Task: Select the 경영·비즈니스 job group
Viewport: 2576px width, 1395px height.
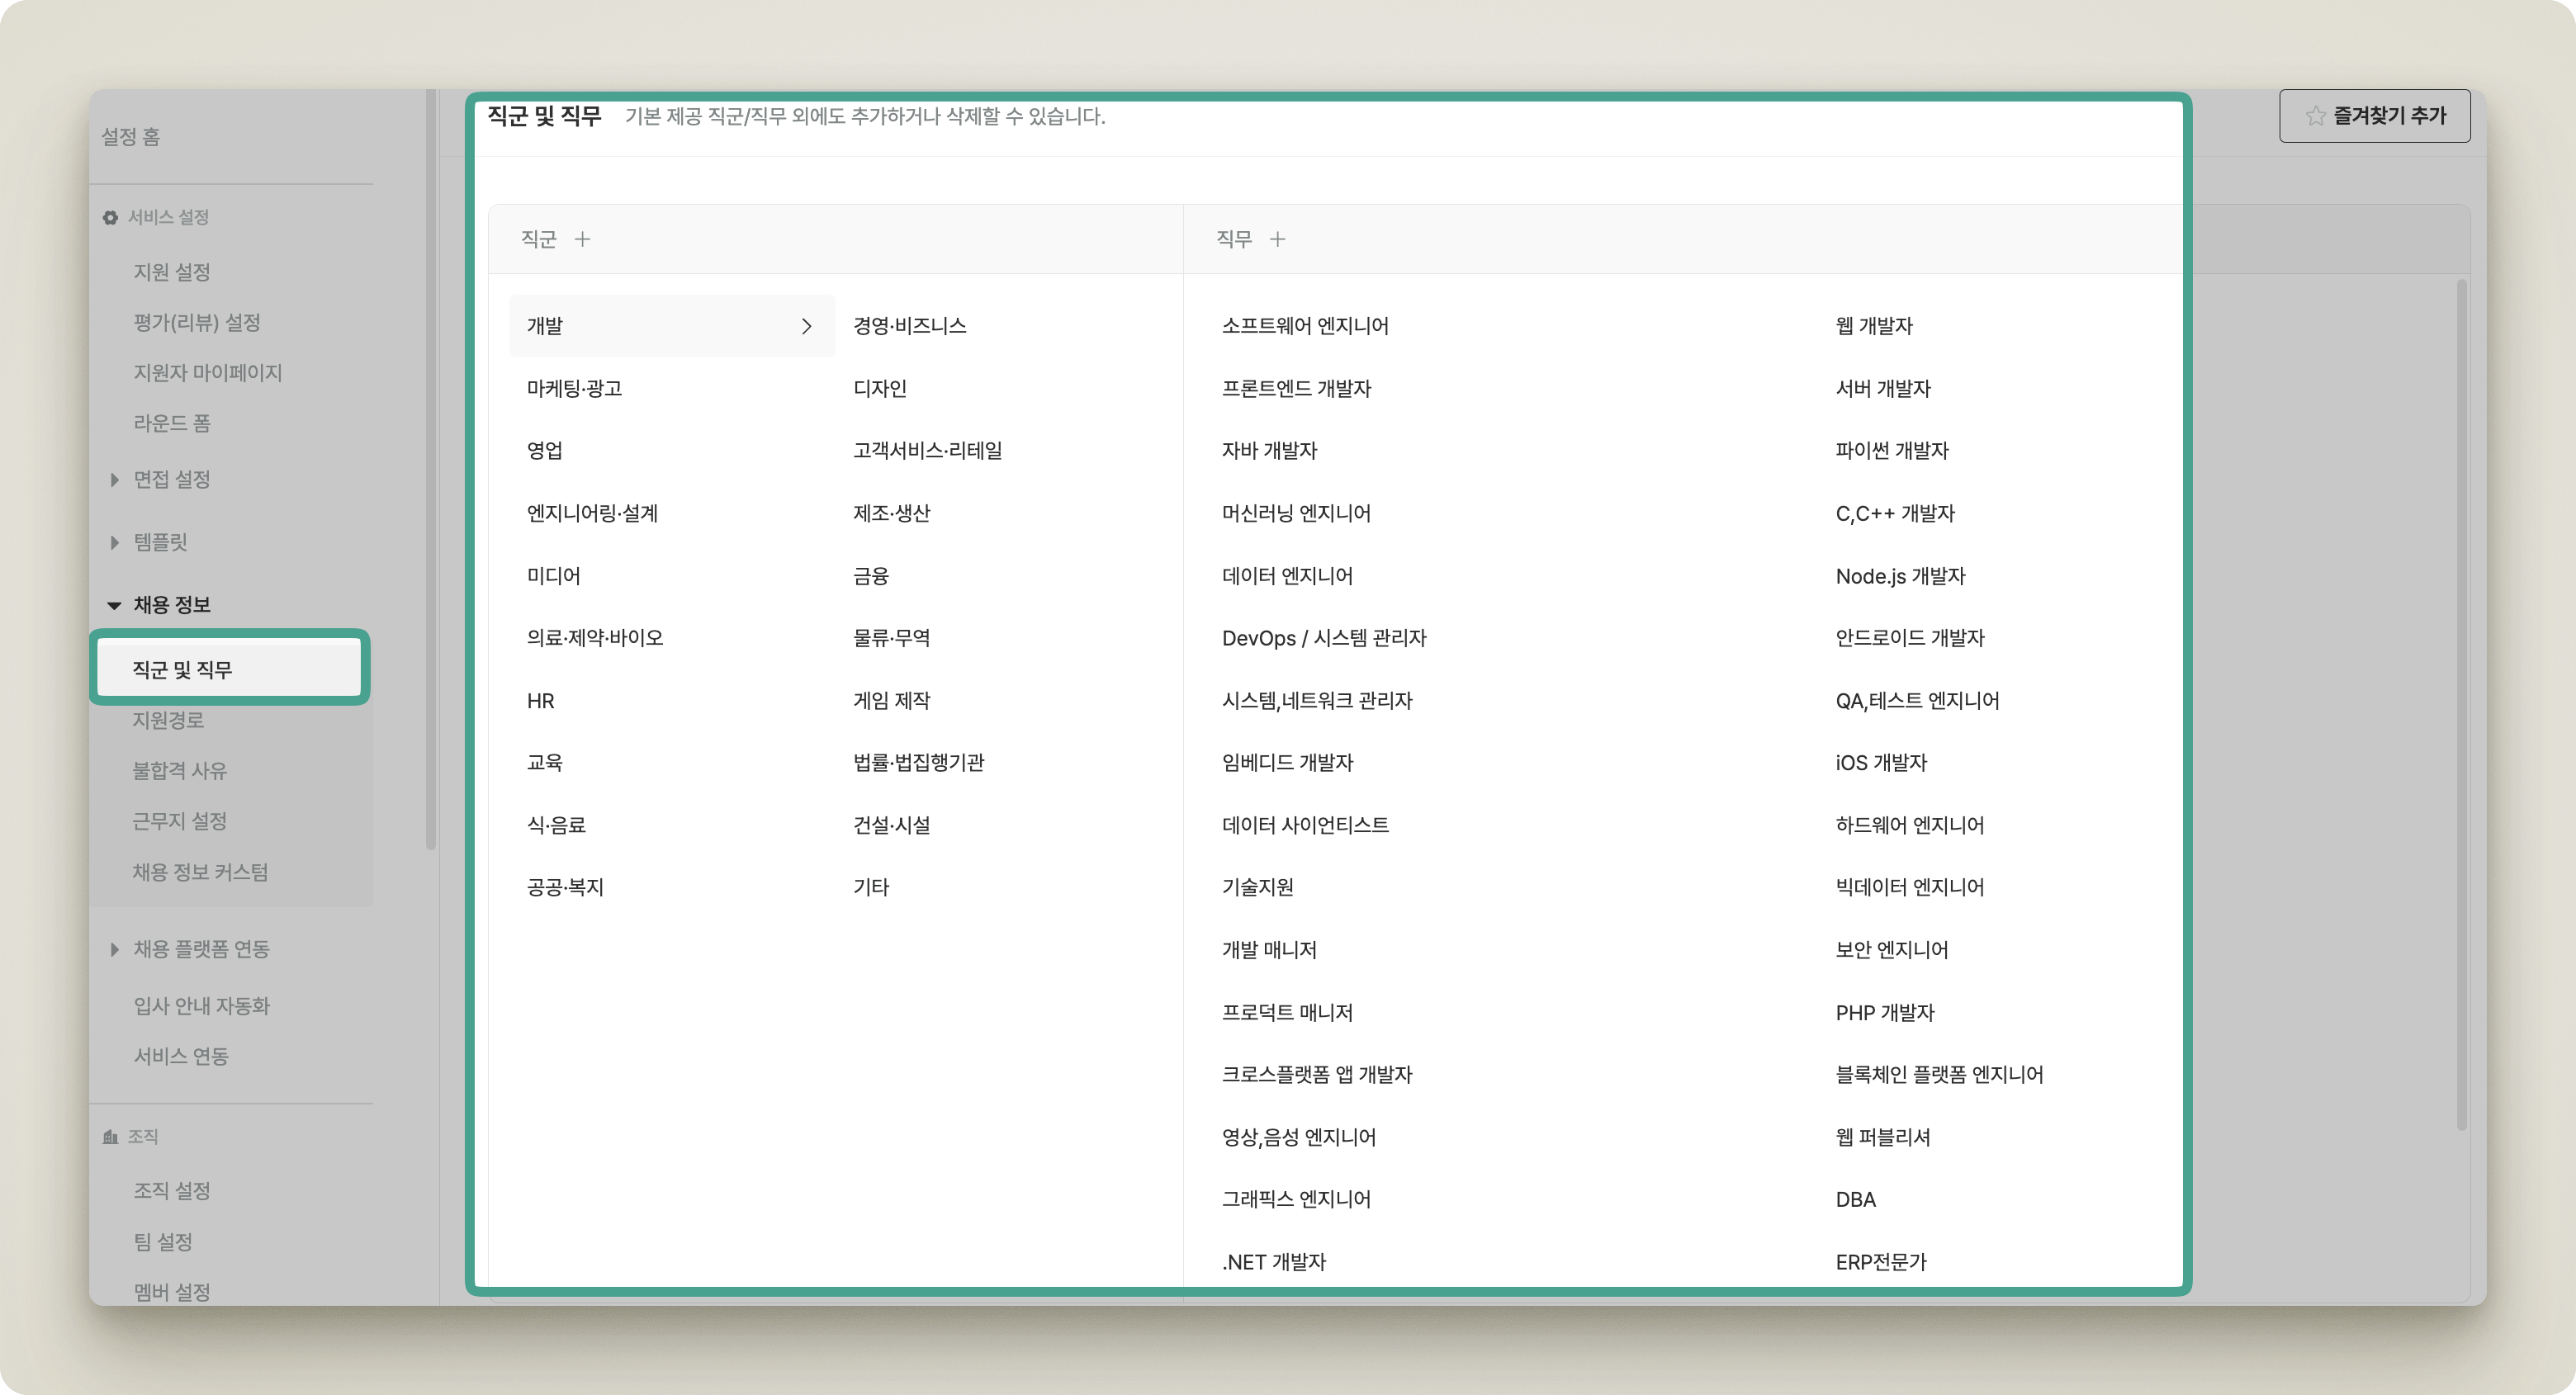Action: (x=909, y=326)
